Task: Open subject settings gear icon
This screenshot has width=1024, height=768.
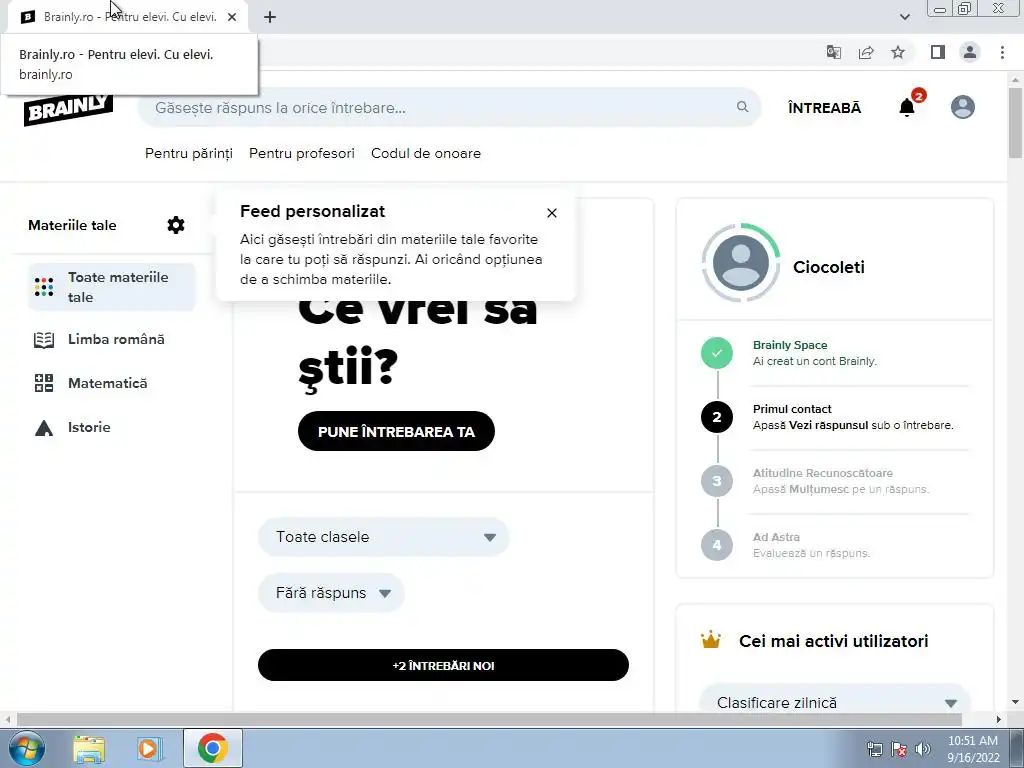Action: 176,225
